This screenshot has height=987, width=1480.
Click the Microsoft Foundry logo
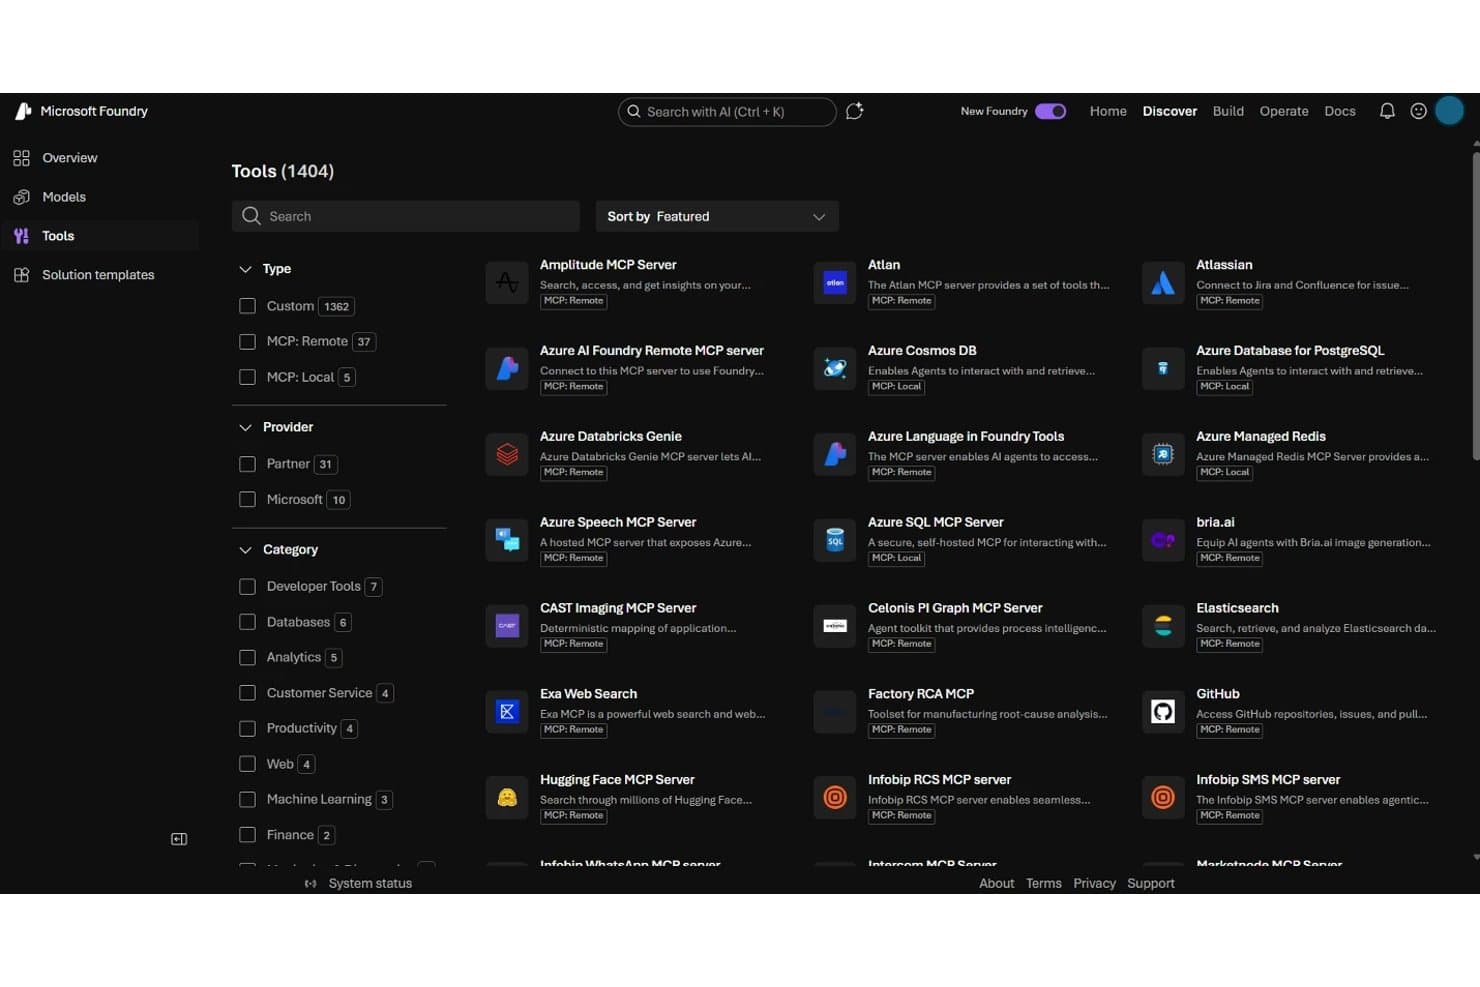pyautogui.click(x=23, y=111)
